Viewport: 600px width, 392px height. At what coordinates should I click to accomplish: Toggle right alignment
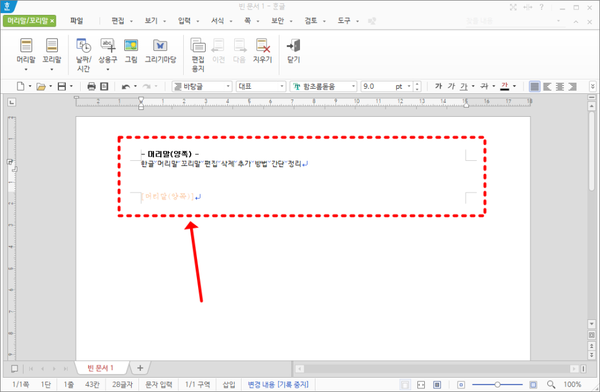click(572, 87)
